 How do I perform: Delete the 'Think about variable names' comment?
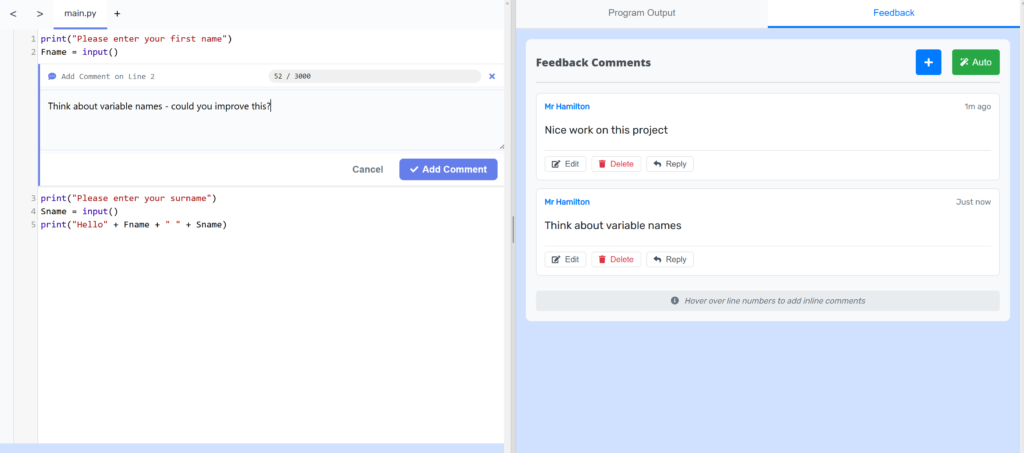pyautogui.click(x=614, y=259)
